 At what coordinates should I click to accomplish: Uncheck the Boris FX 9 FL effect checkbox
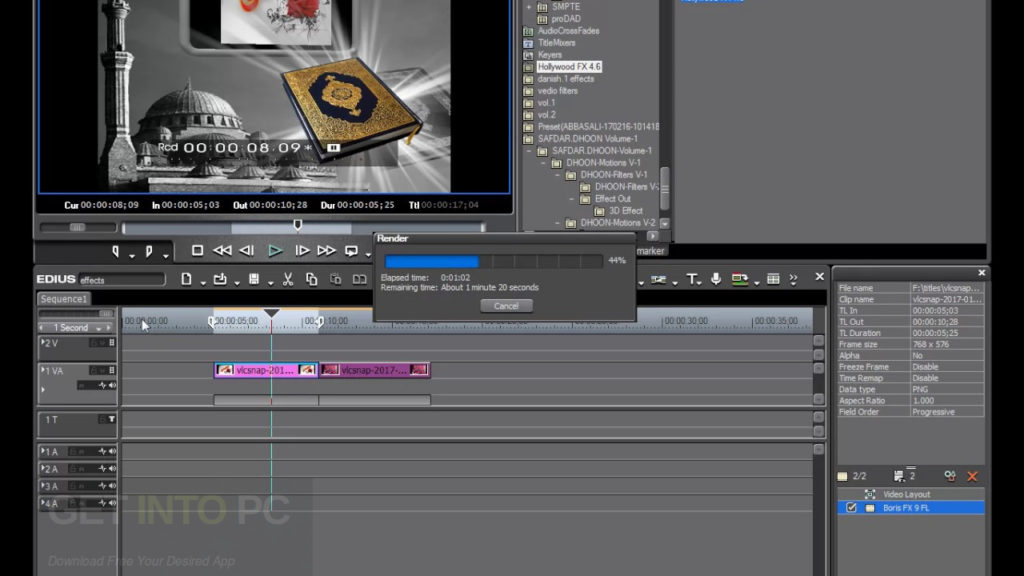[x=851, y=507]
